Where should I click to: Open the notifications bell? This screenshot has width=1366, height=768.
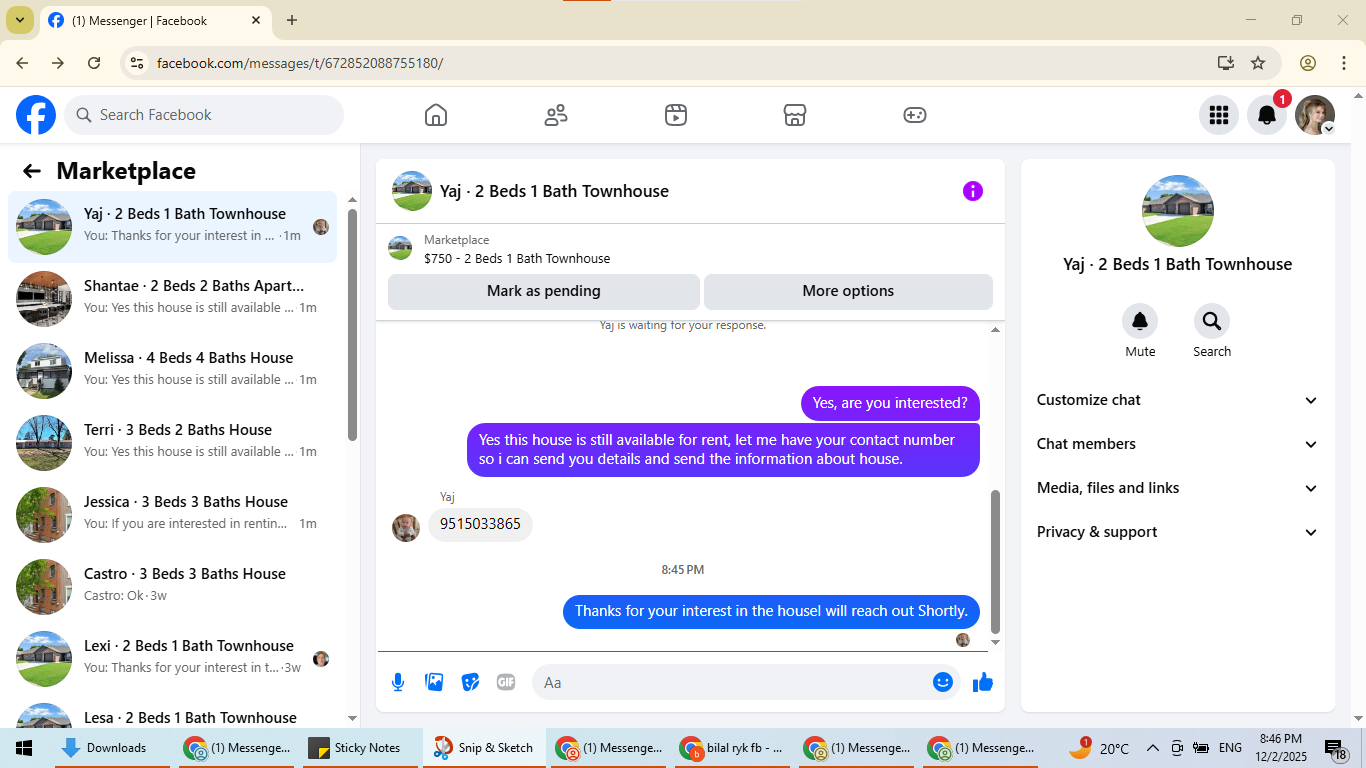[1267, 115]
